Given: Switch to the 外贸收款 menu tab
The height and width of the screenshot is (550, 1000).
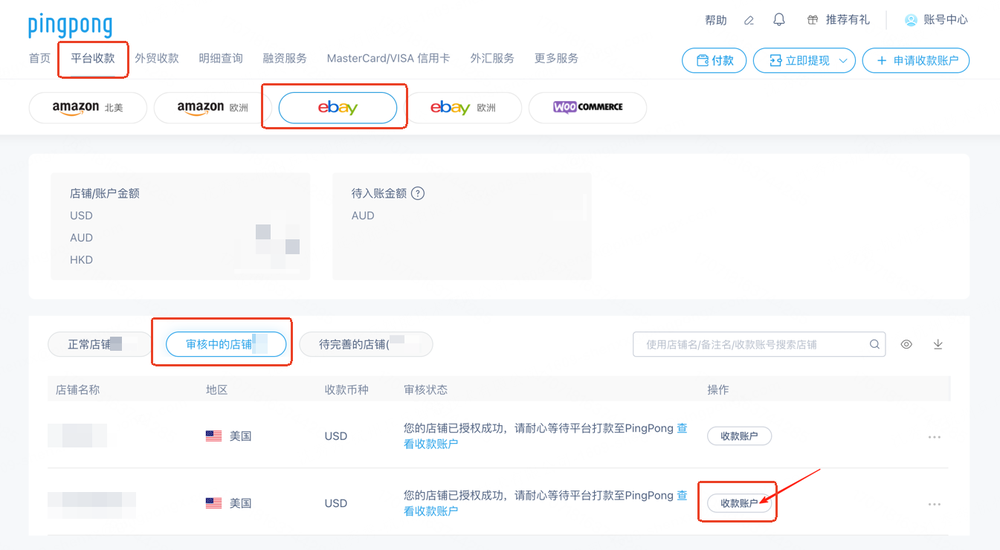Looking at the screenshot, I should pos(156,58).
